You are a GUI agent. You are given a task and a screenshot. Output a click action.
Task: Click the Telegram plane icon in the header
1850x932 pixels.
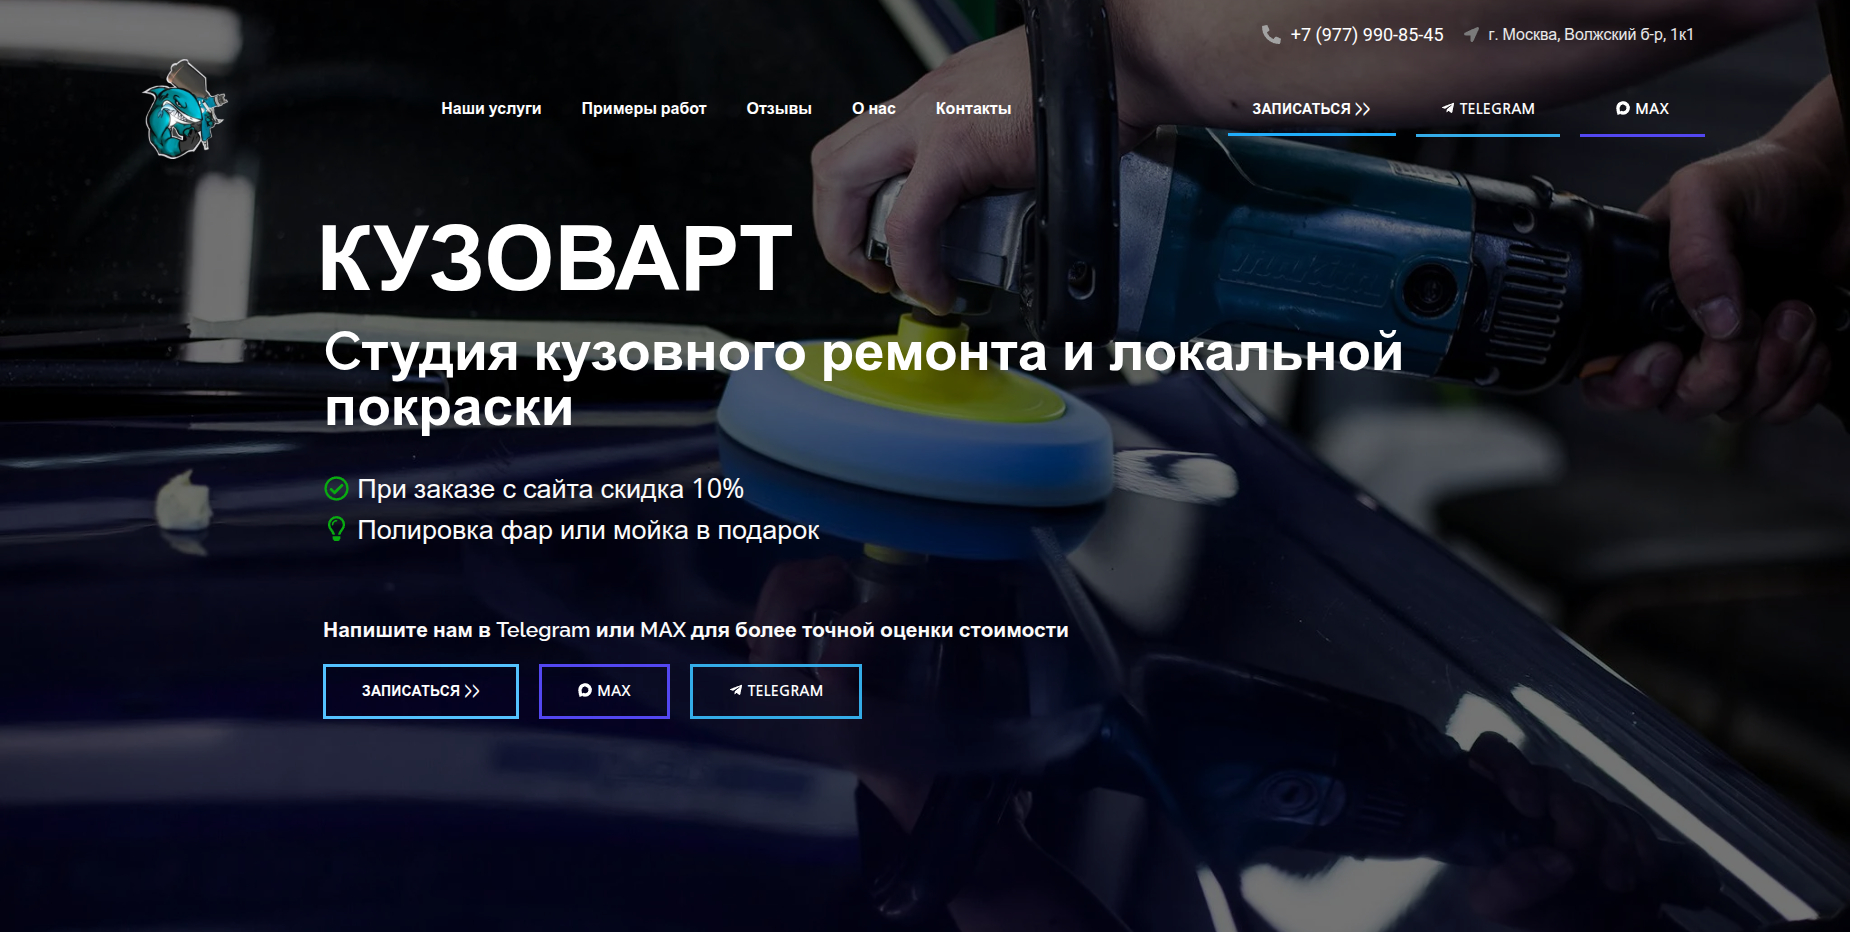1447,109
